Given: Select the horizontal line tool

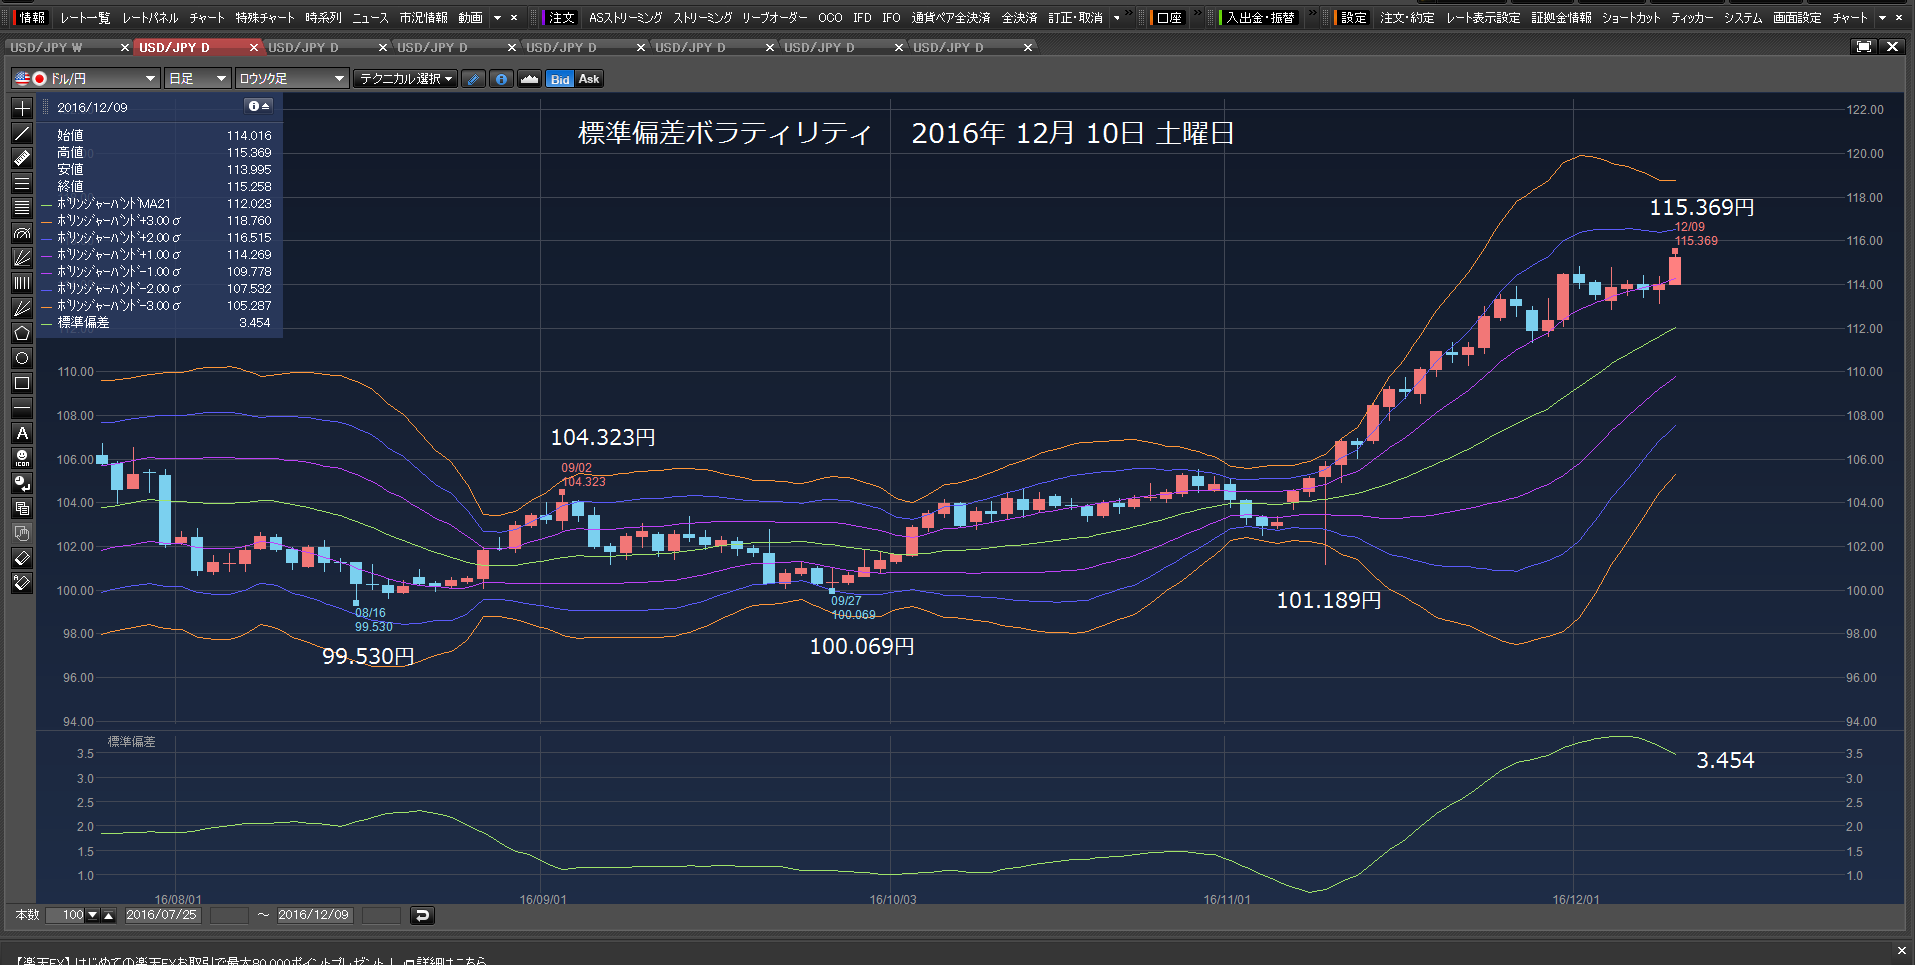Looking at the screenshot, I should pos(22,408).
